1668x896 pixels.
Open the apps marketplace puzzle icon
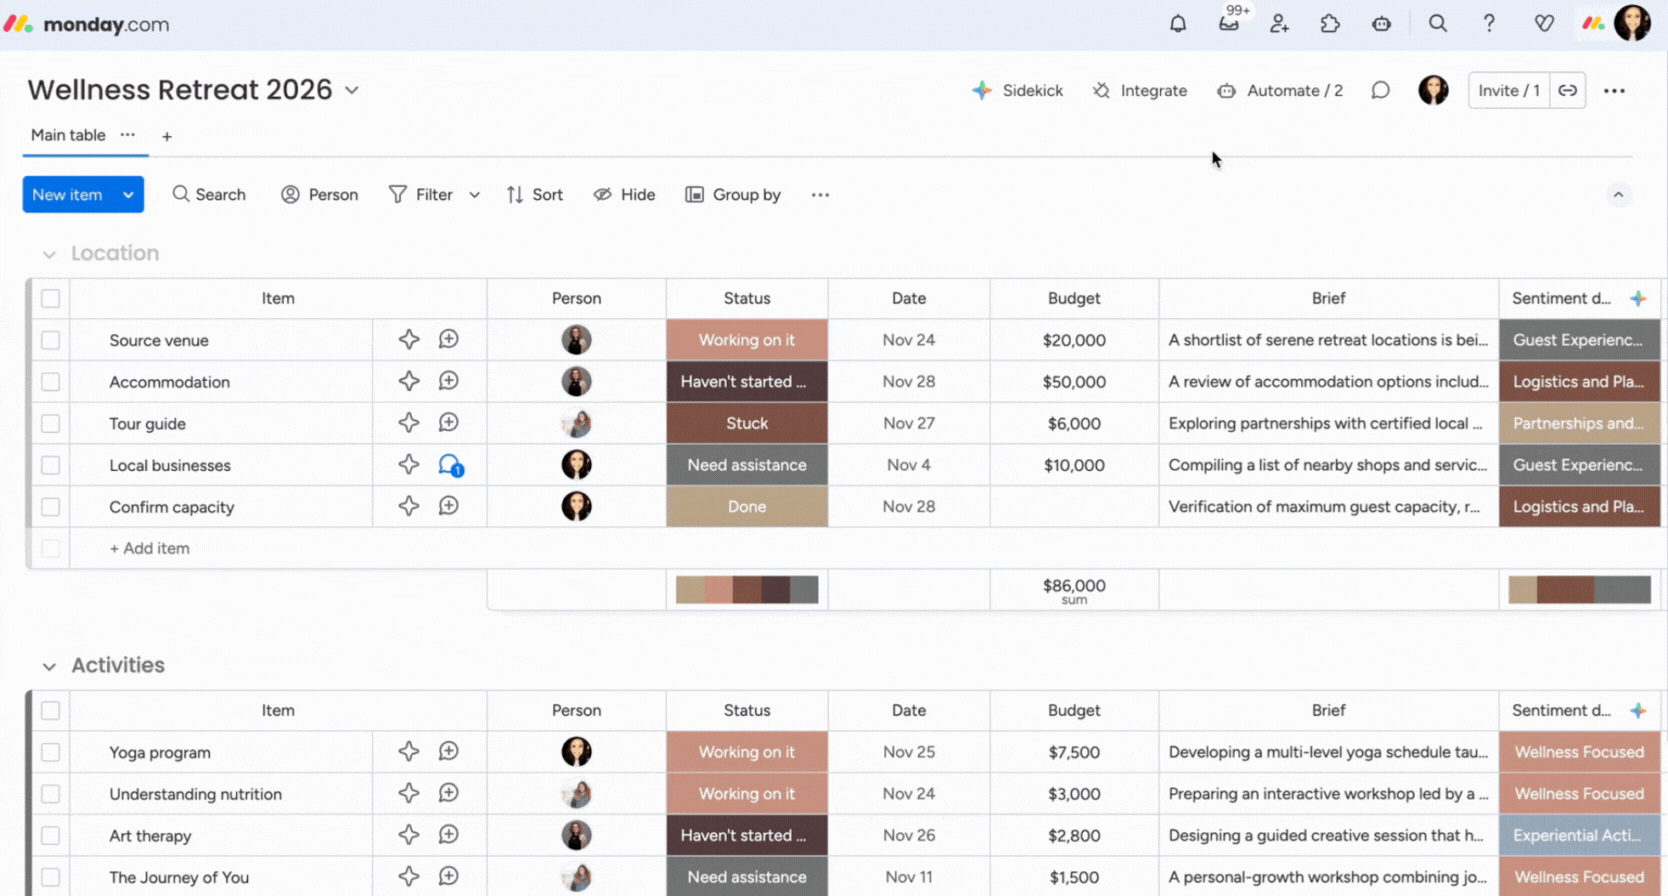click(x=1330, y=24)
